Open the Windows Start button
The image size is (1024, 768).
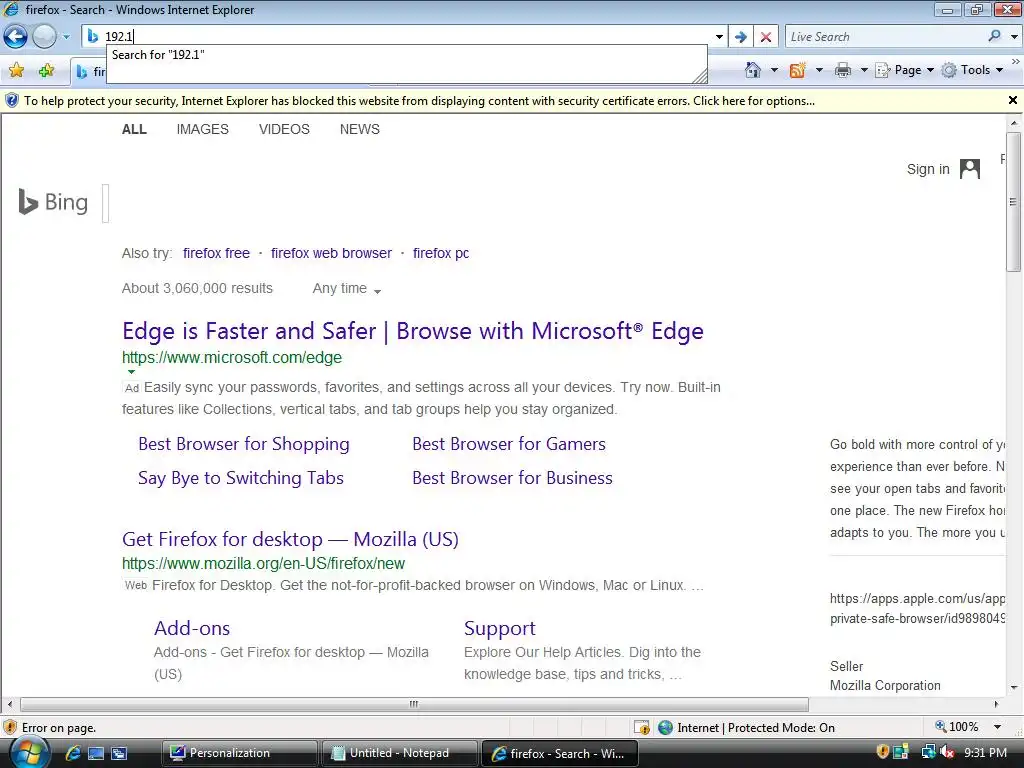click(x=28, y=753)
